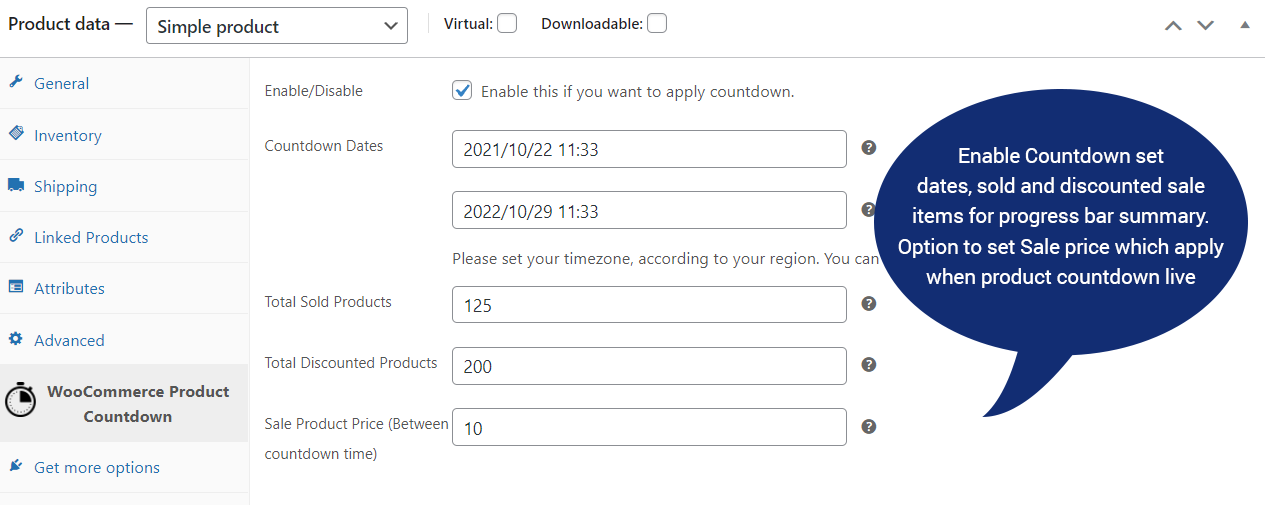Click the Inventory tag icon
Viewport: 1265px width, 505px height.
[x=16, y=134]
